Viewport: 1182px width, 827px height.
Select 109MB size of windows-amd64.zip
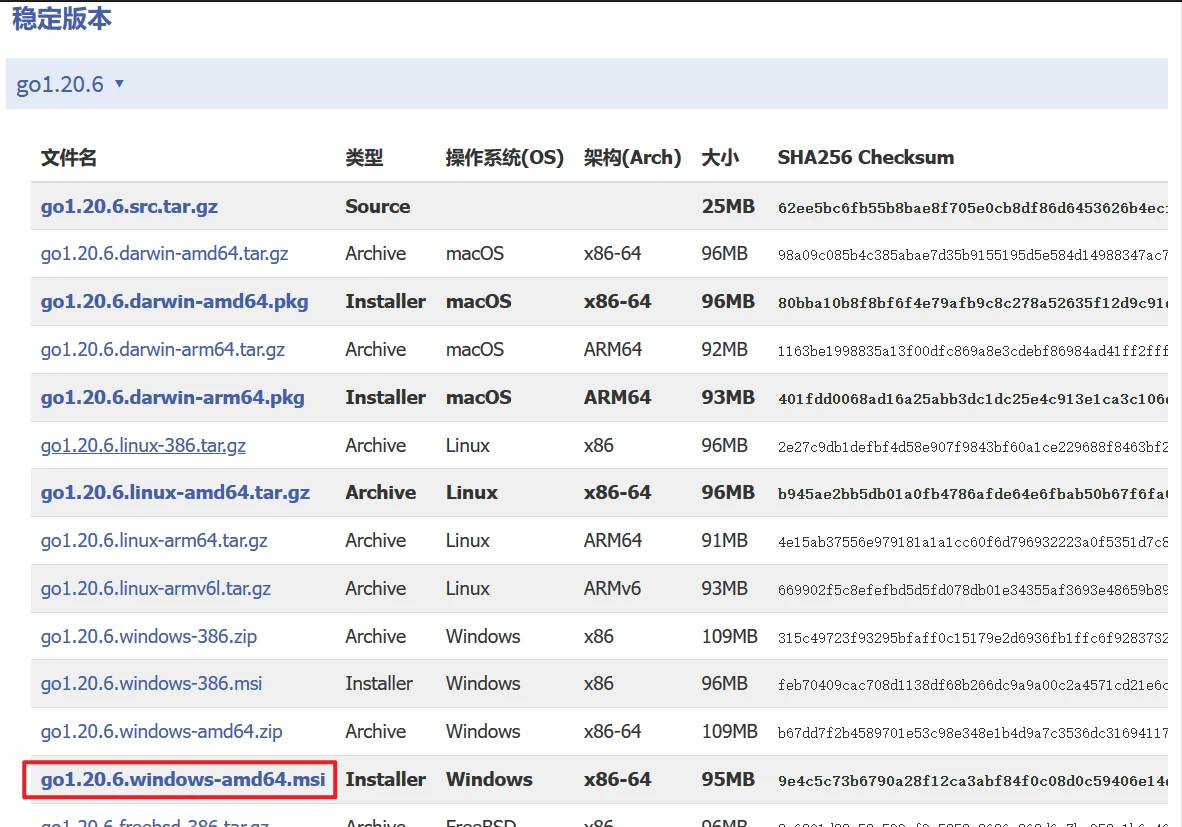coord(730,731)
